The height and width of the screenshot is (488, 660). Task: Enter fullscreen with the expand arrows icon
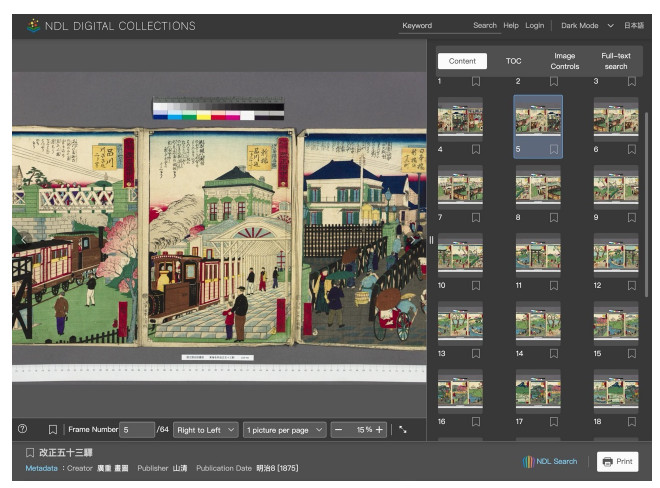coord(403,430)
